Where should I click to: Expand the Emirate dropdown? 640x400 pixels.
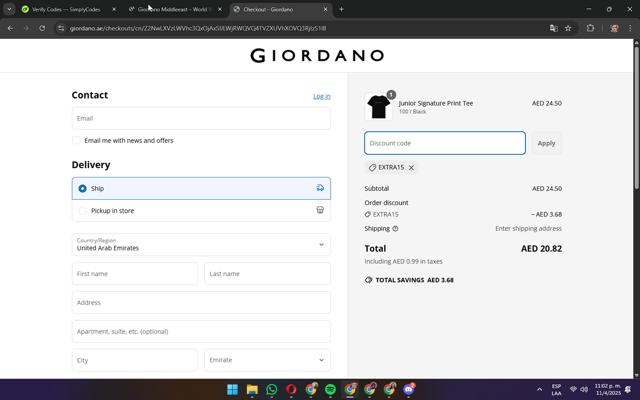coord(267,360)
